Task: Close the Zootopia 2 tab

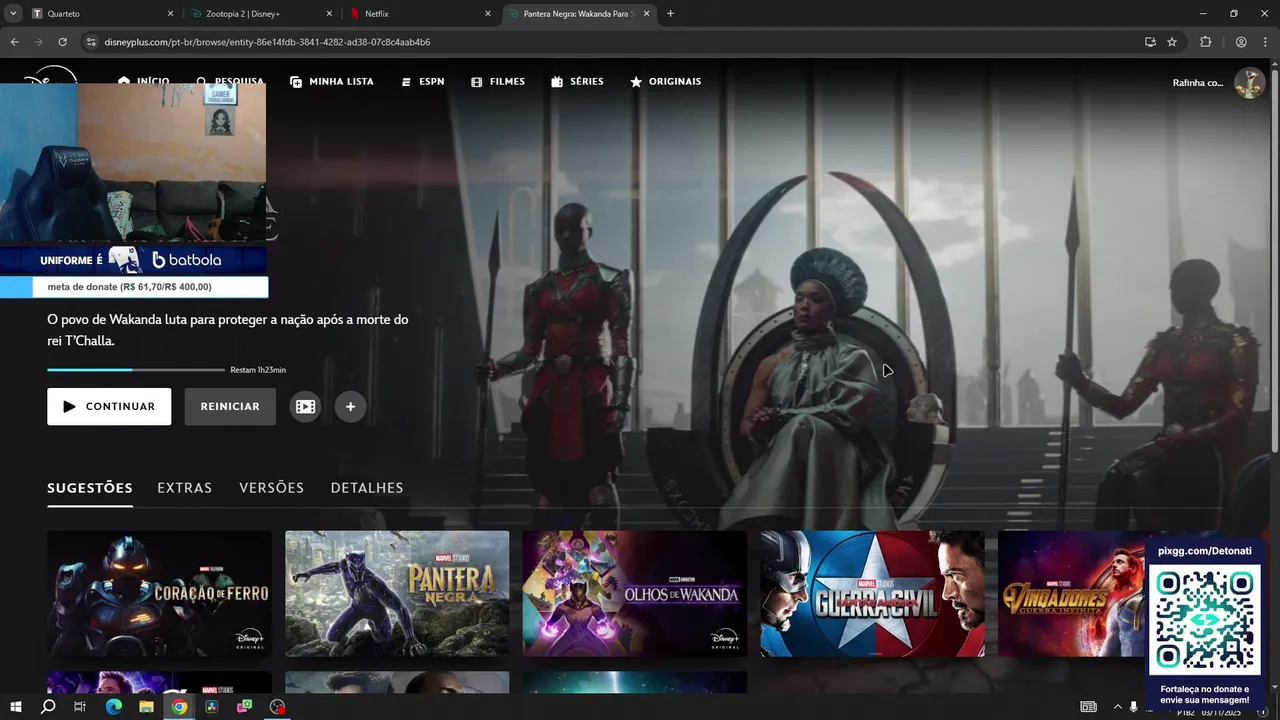Action: coord(329,14)
